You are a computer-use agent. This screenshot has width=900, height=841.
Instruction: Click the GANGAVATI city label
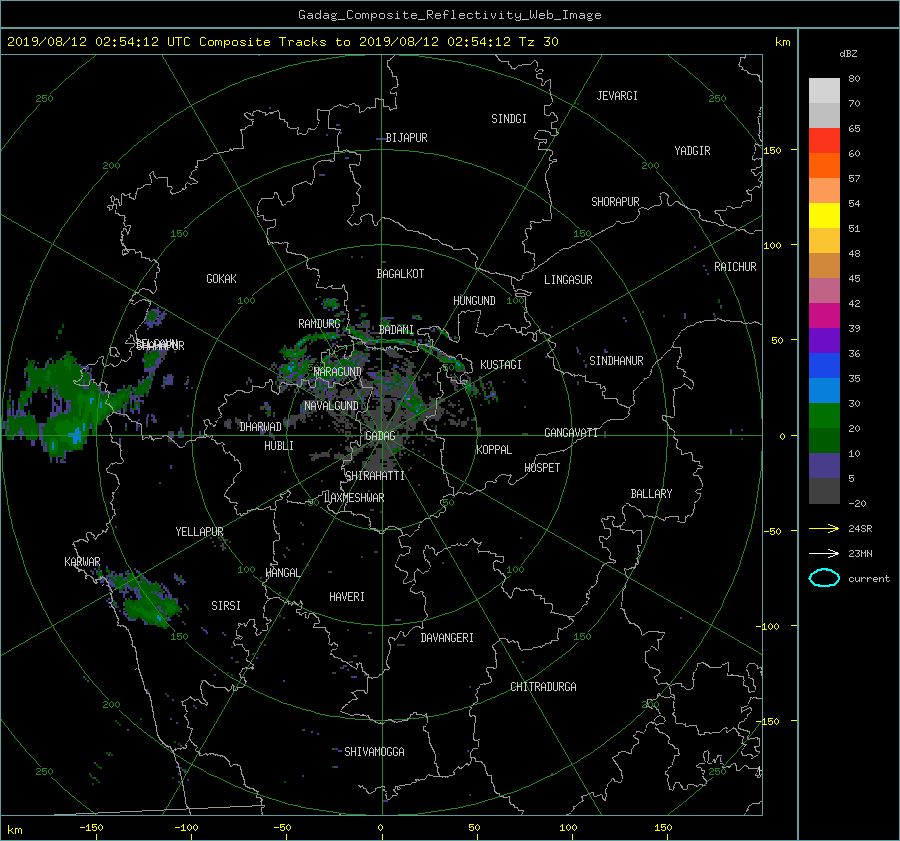[x=571, y=433]
